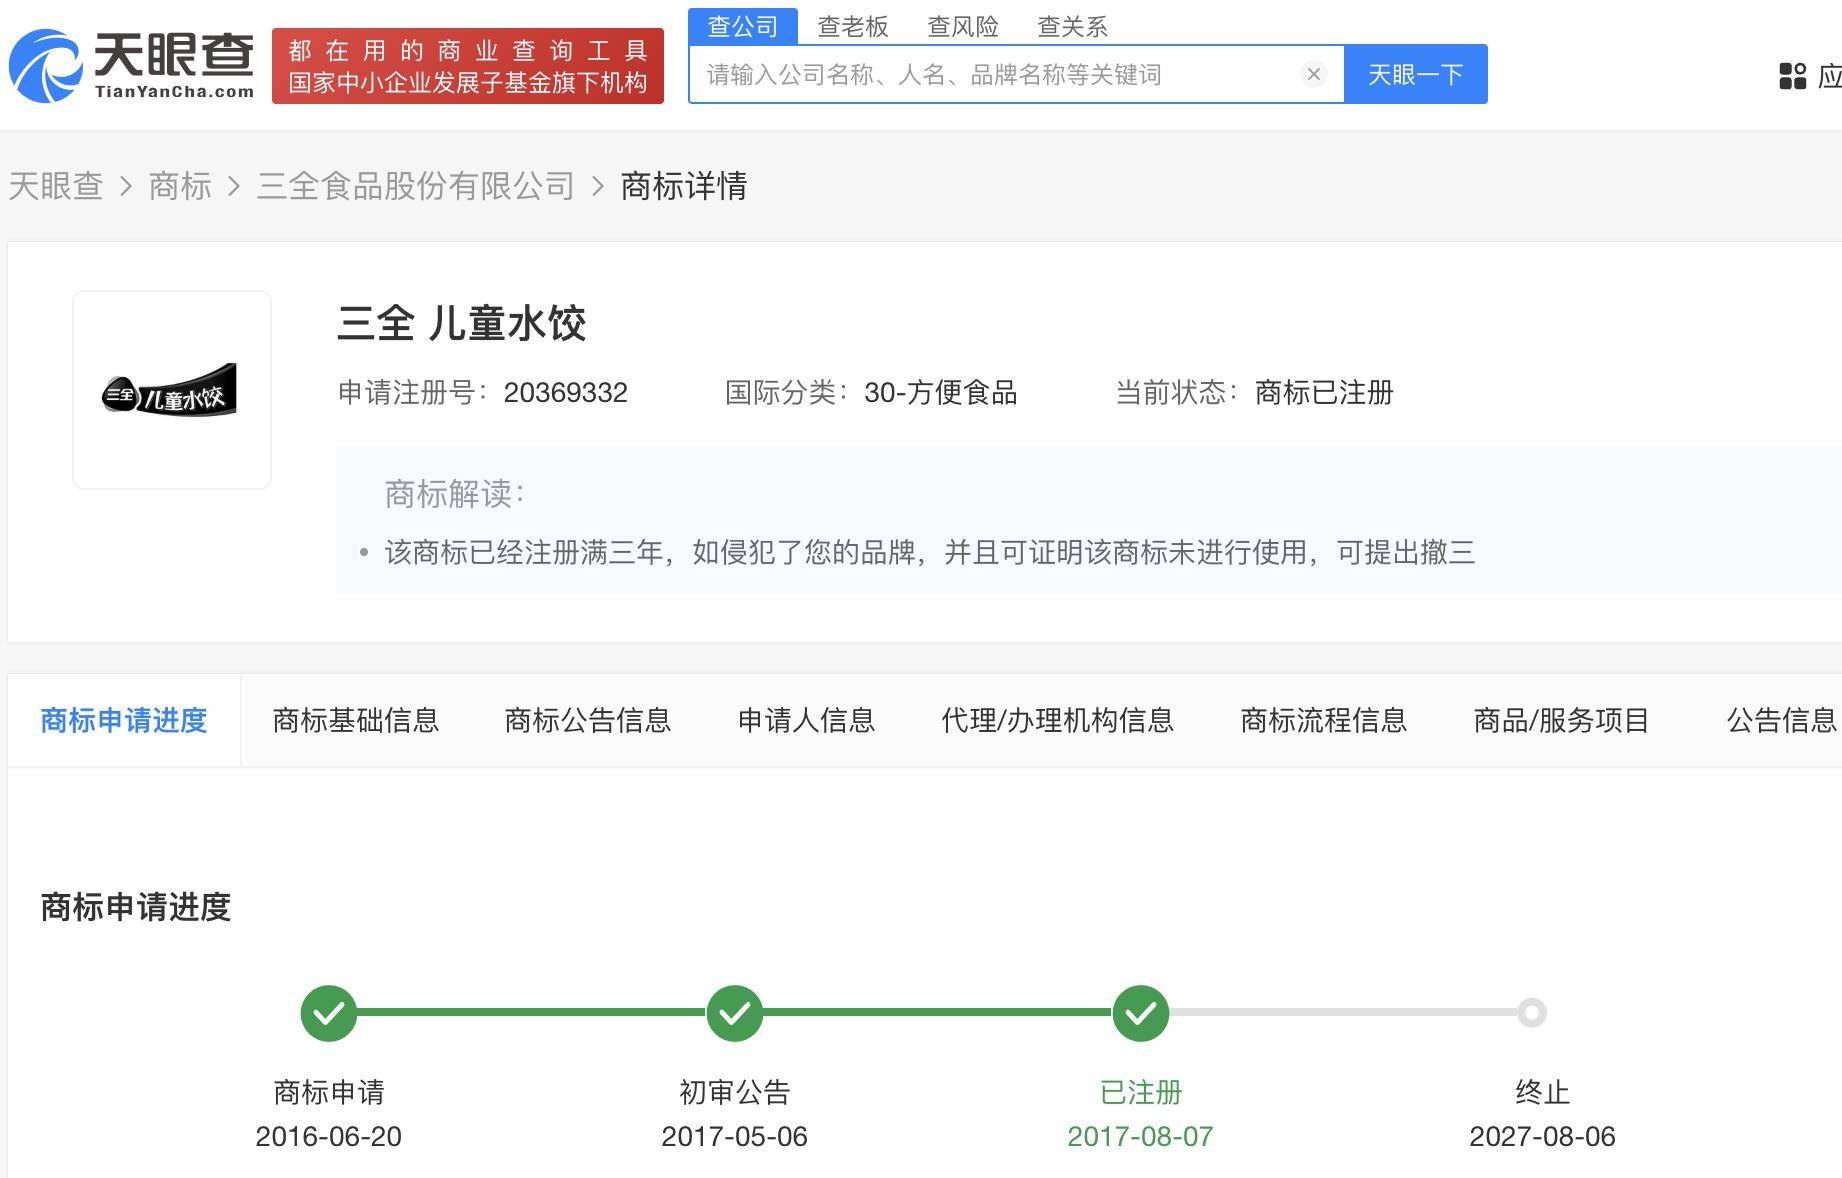This screenshot has width=1842, height=1178.
Task: Open the apps grid icon
Action: 1792,76
